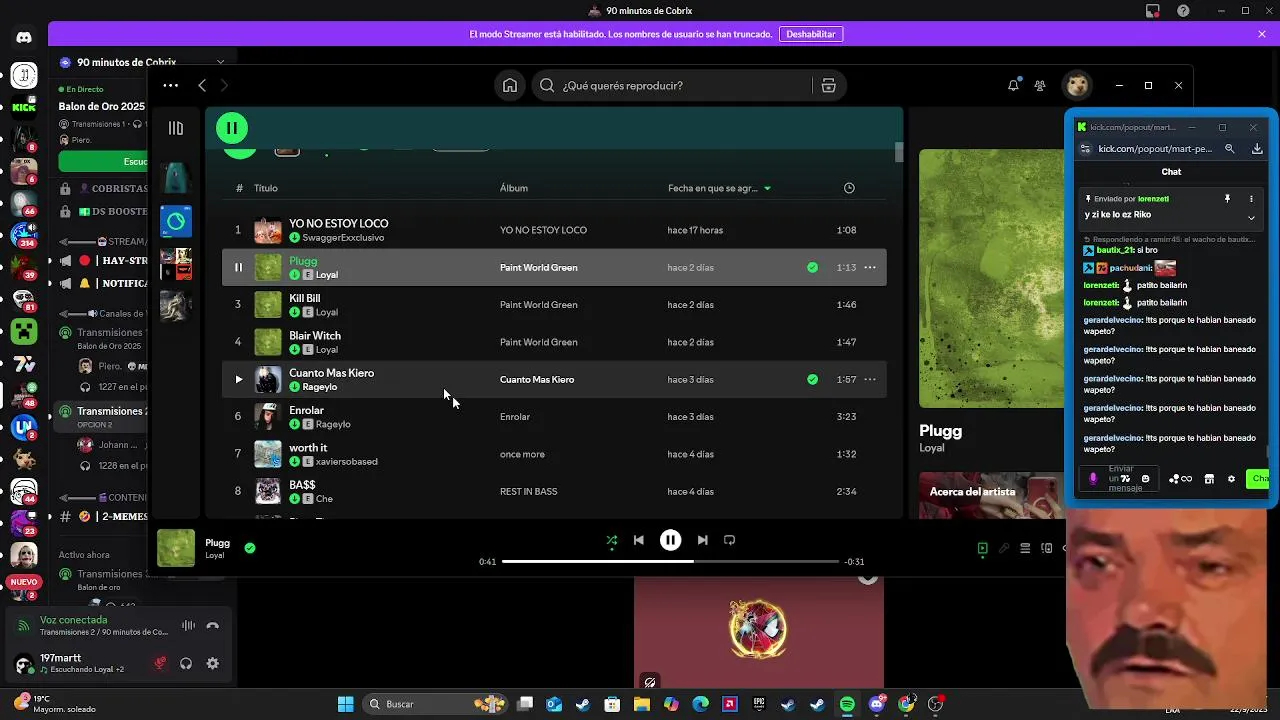Open File Explorer in taskbar
1280x720 pixels.
click(642, 704)
